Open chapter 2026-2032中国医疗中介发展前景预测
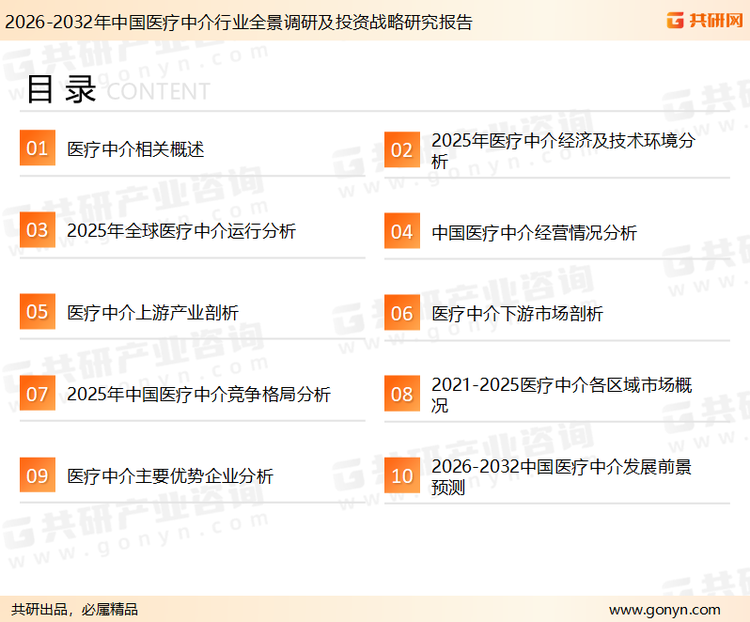 pos(561,477)
